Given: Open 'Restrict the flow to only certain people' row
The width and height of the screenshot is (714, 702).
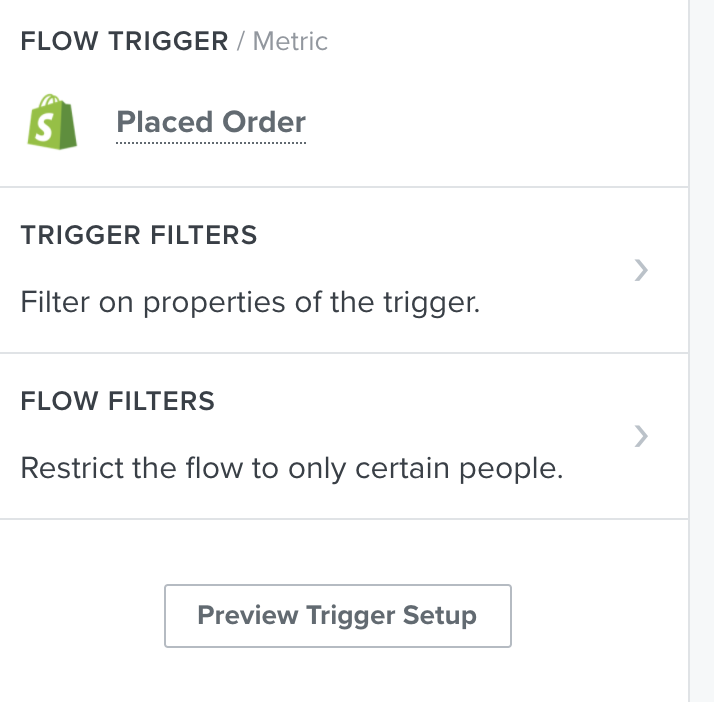Looking at the screenshot, I should point(344,436).
